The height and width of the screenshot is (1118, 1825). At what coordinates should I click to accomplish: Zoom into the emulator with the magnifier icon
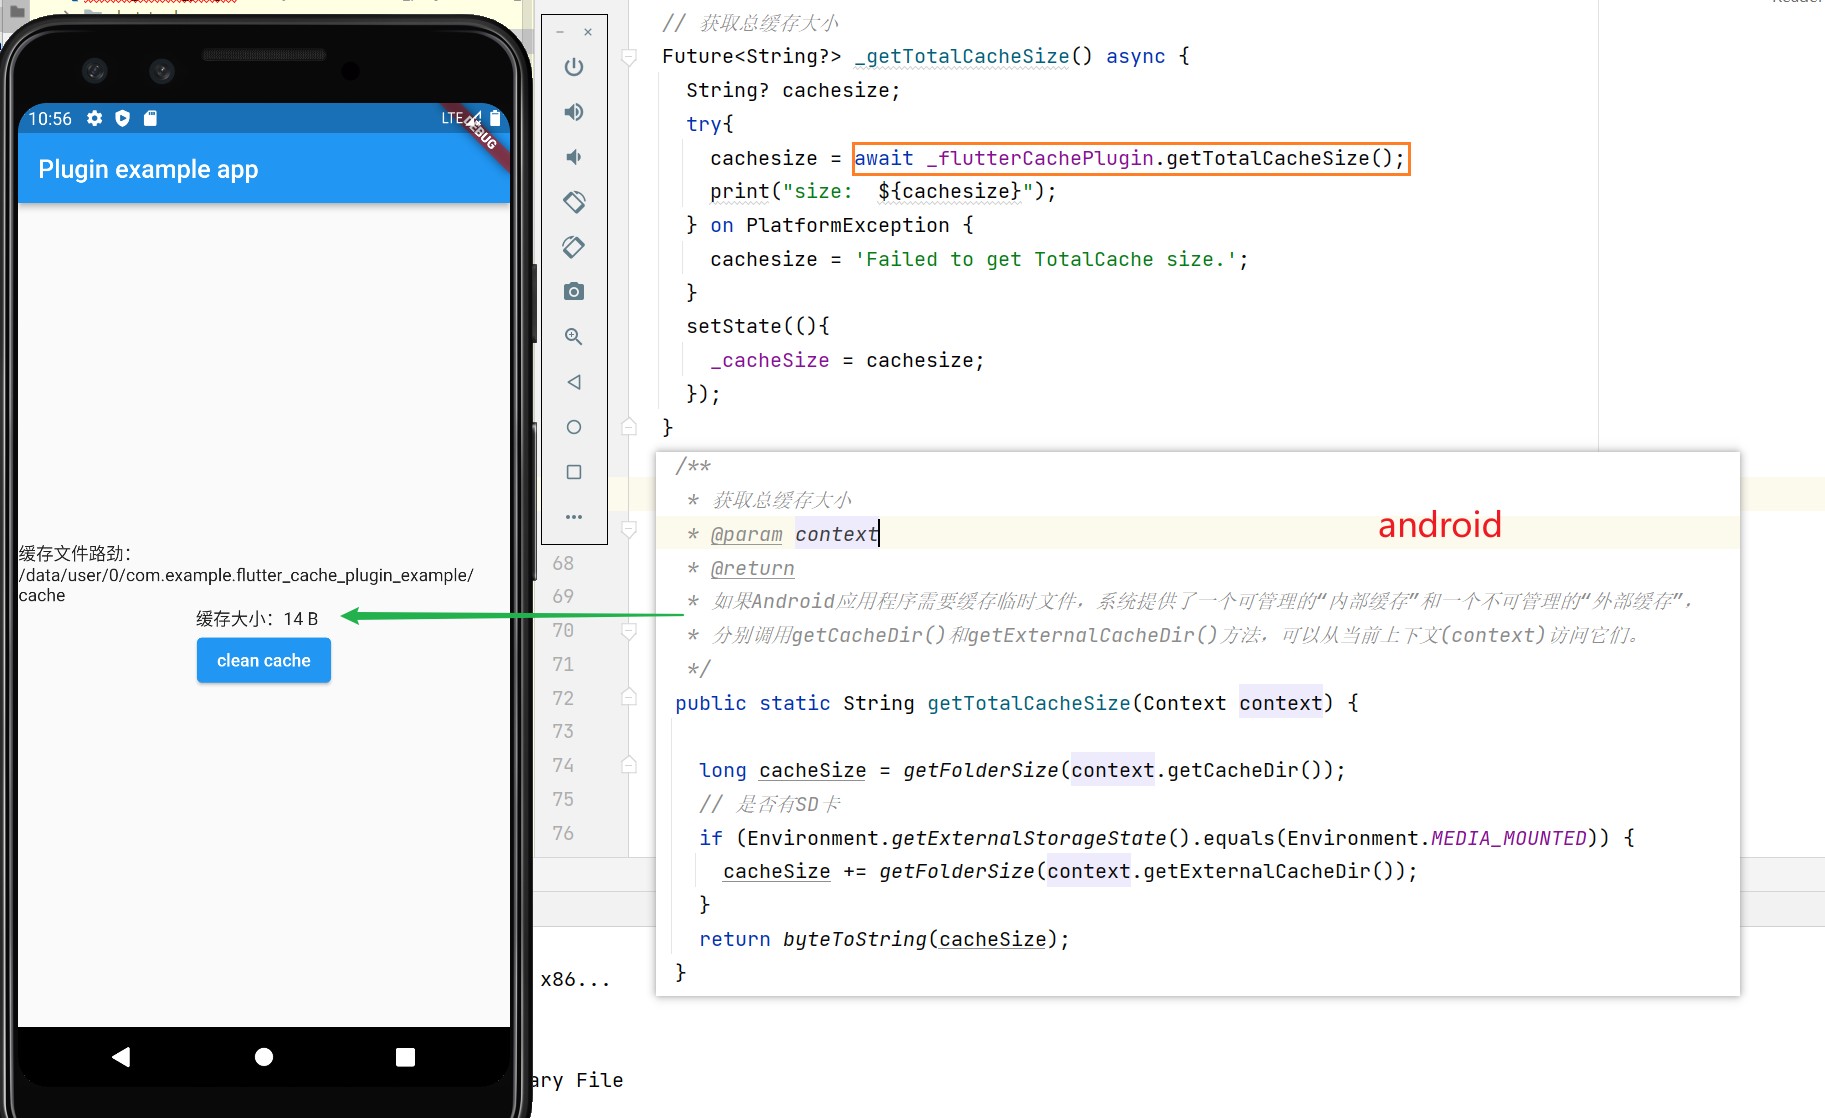(573, 337)
